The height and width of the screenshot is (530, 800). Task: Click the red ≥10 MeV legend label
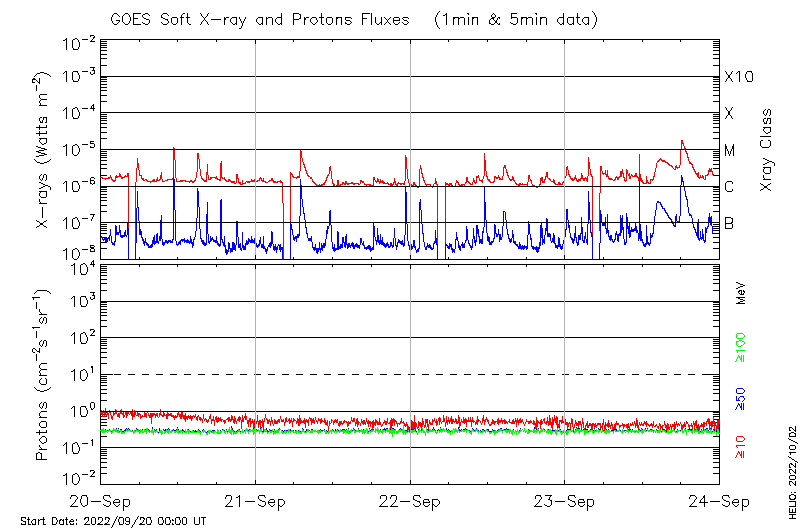pos(741,445)
